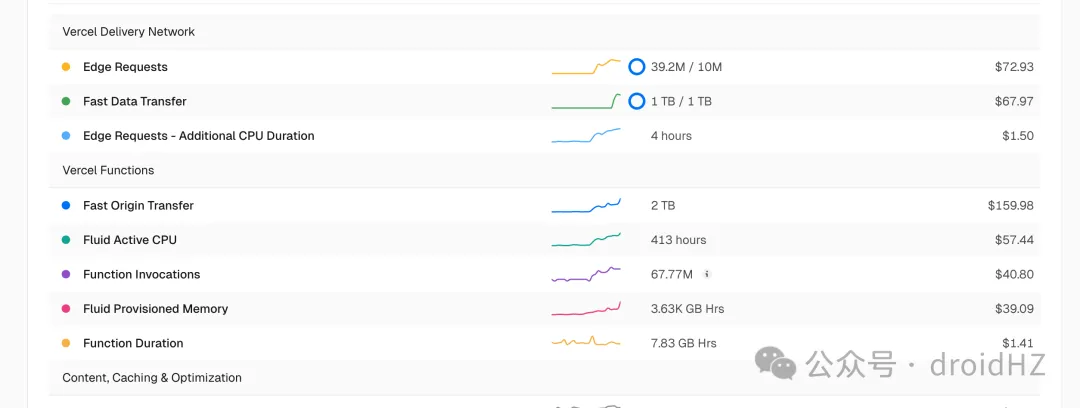Click the 413 hours usage value

click(x=678, y=240)
